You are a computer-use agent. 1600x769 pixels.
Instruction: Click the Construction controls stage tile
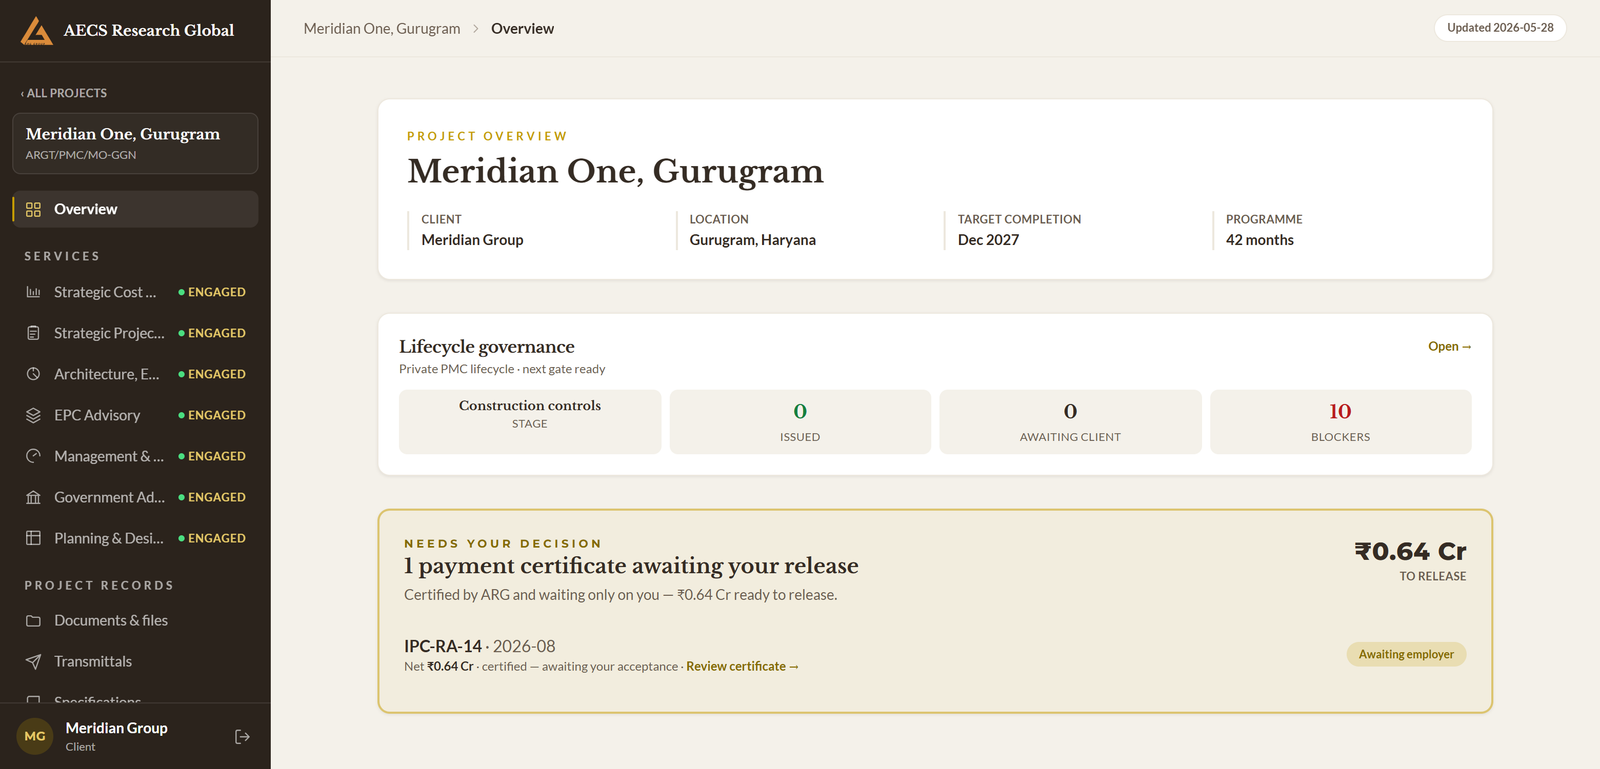pos(530,422)
